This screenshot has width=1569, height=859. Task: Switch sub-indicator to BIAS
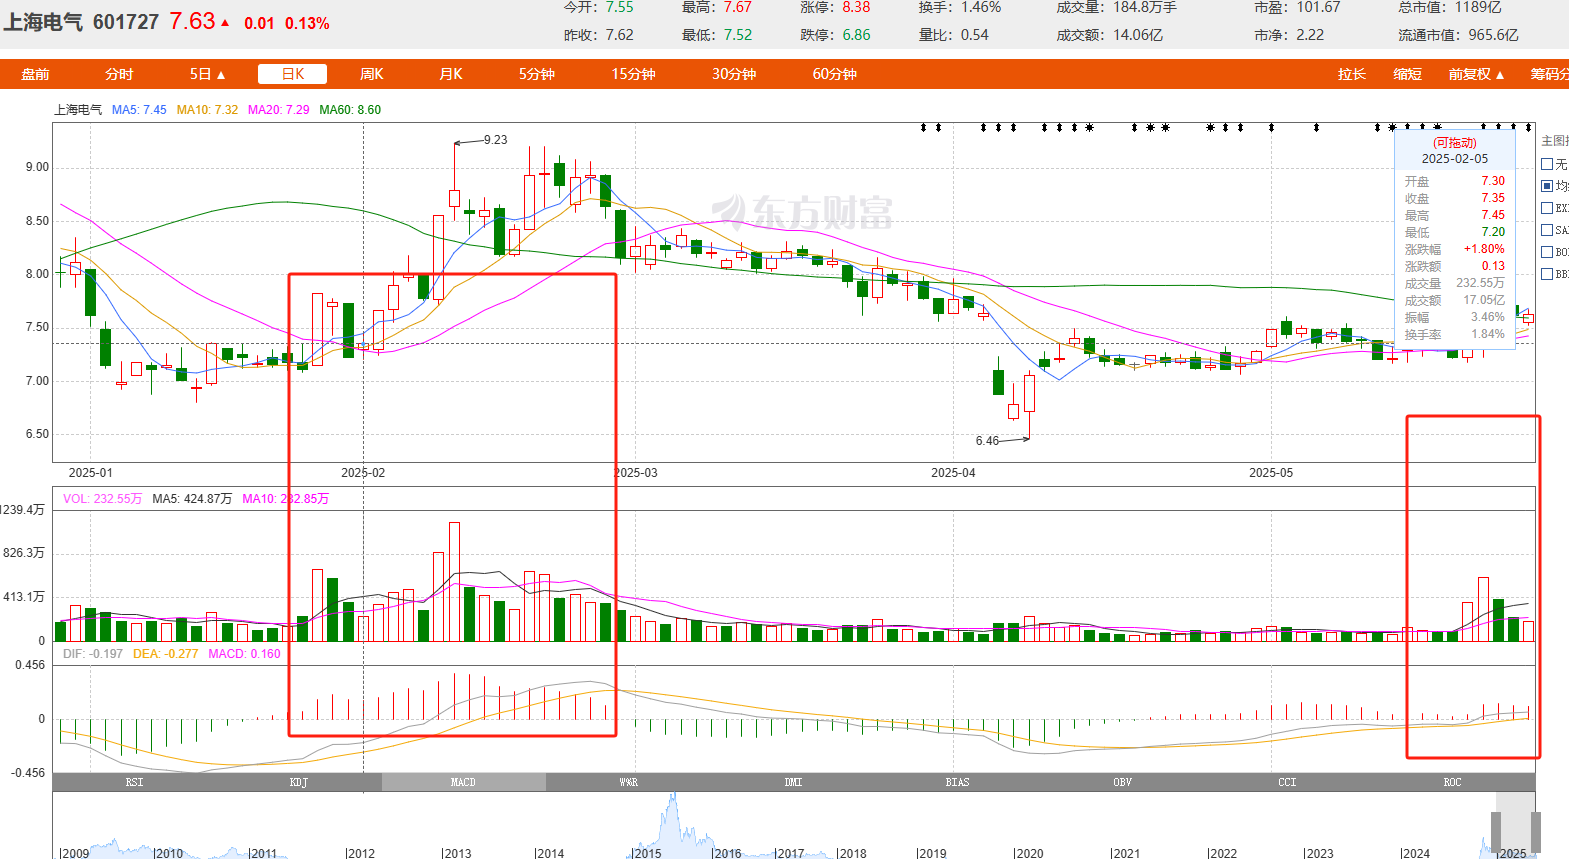[x=957, y=782]
